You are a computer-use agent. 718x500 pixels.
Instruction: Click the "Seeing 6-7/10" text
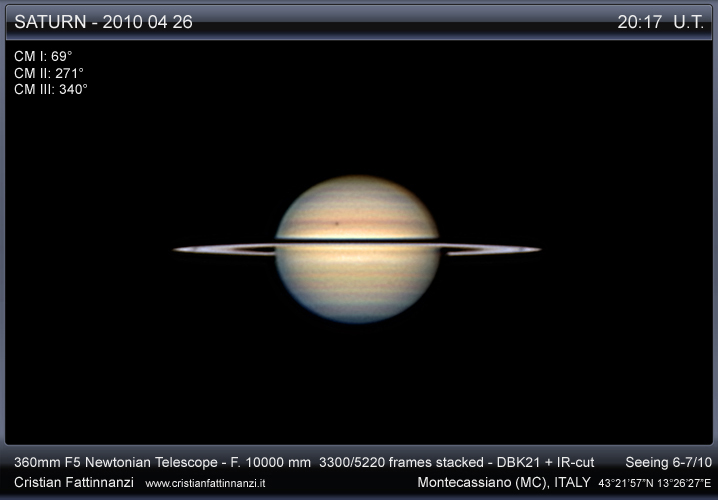point(669,462)
